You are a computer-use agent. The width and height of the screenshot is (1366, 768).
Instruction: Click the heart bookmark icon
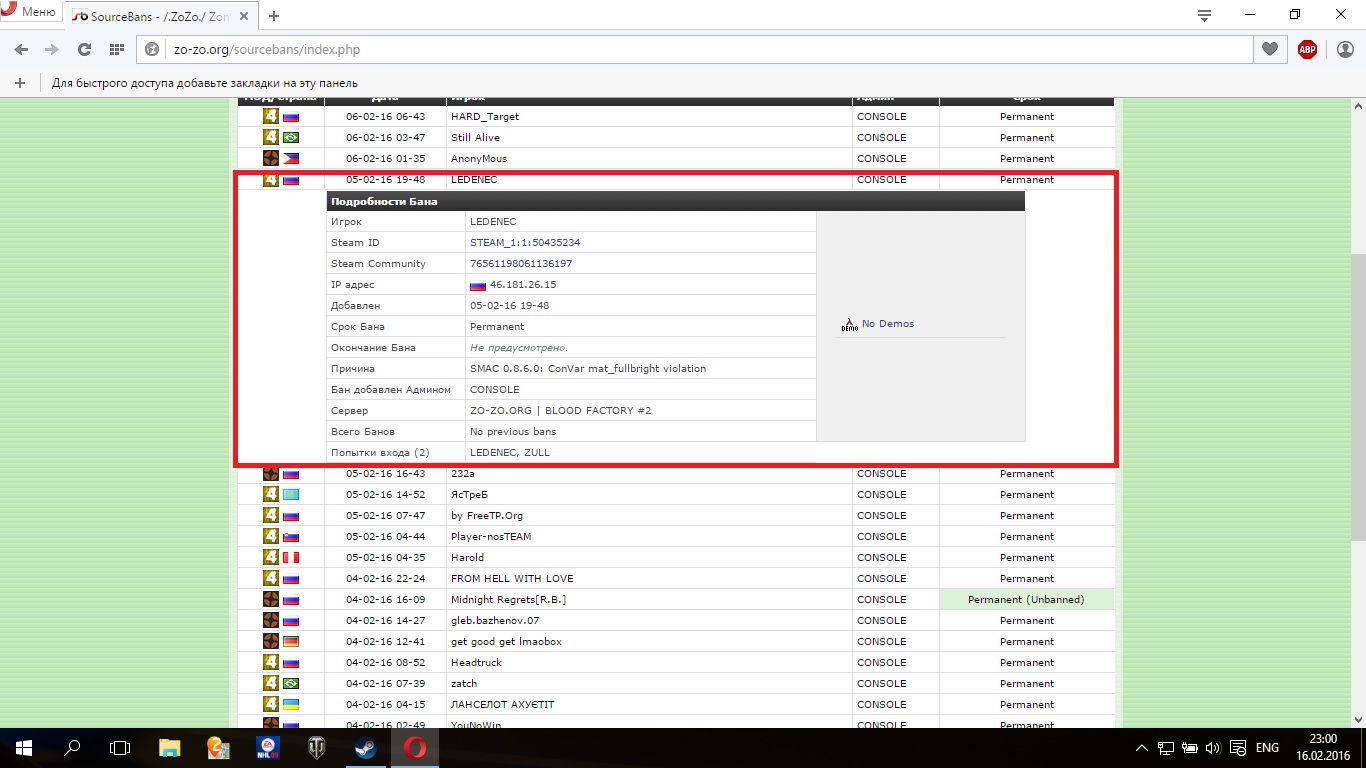pyautogui.click(x=1270, y=49)
